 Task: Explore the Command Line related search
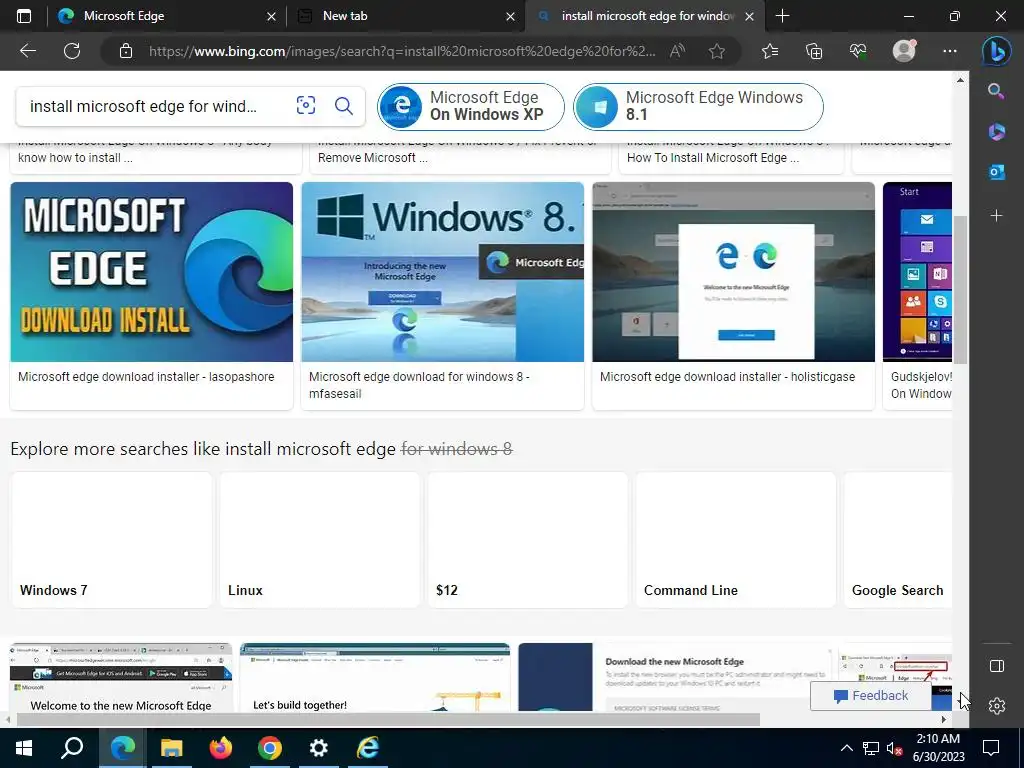(735, 540)
